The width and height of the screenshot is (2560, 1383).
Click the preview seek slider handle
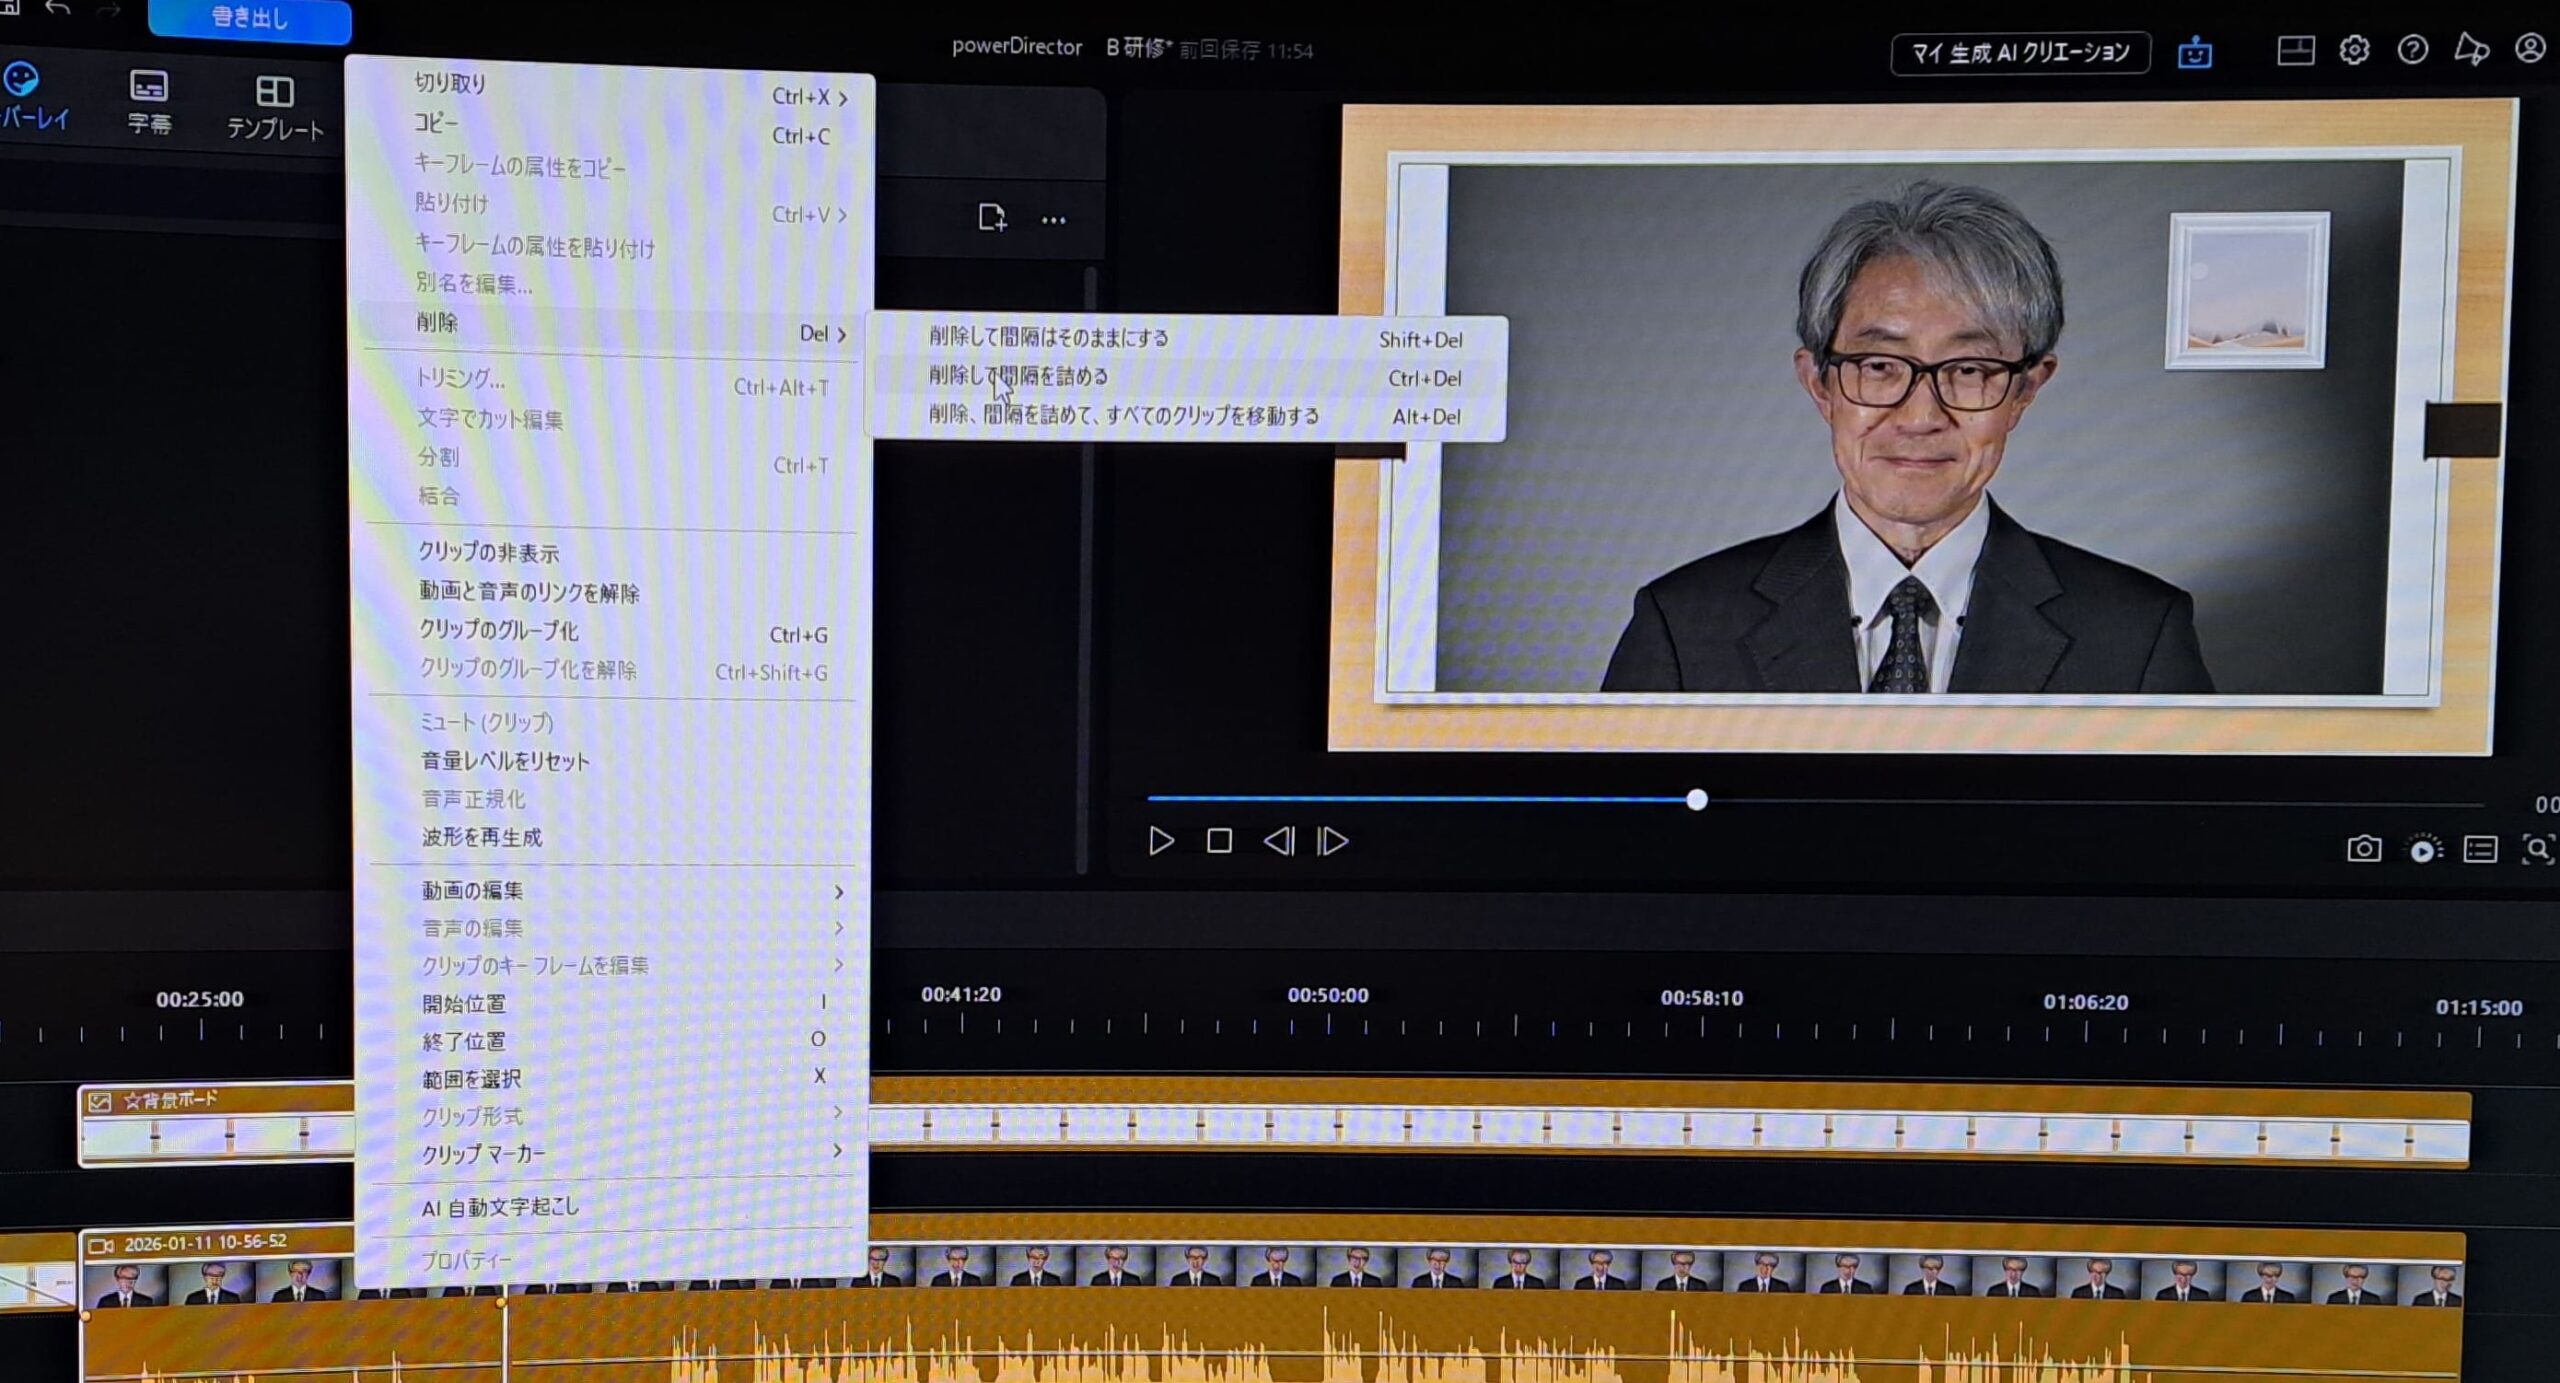point(1696,800)
